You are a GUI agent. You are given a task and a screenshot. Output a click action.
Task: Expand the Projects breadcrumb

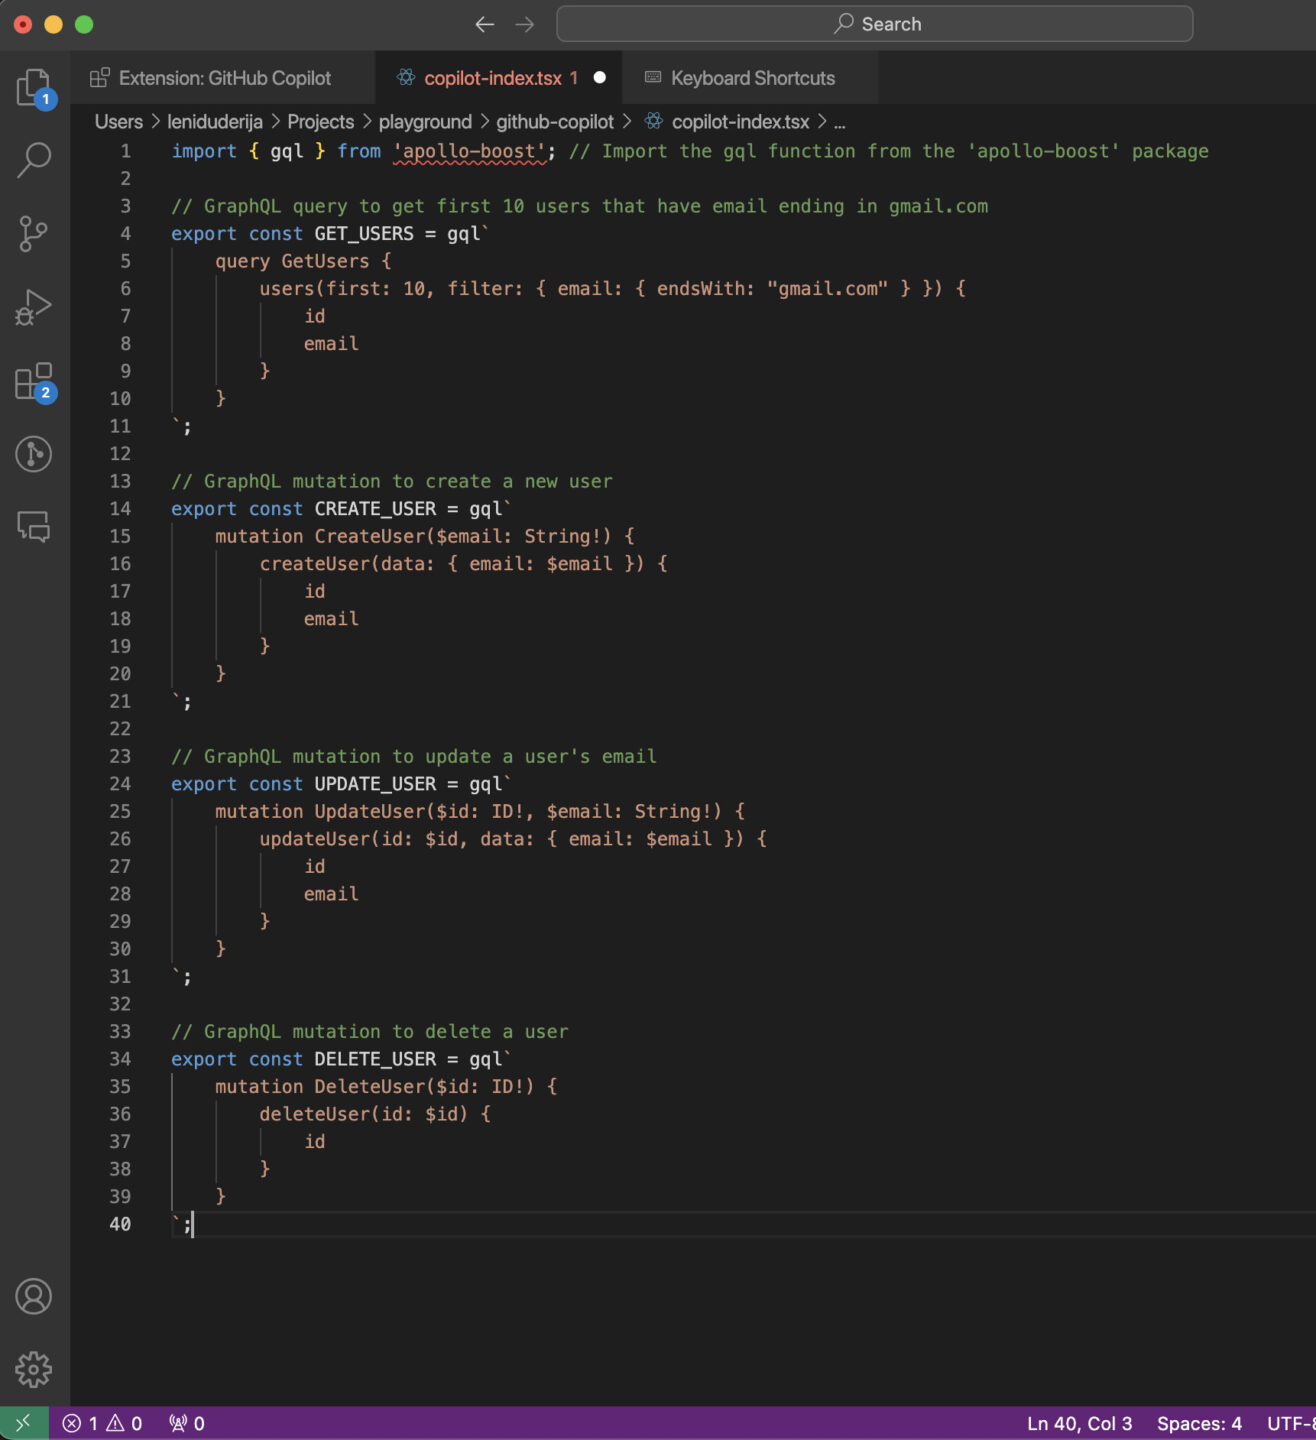click(320, 121)
